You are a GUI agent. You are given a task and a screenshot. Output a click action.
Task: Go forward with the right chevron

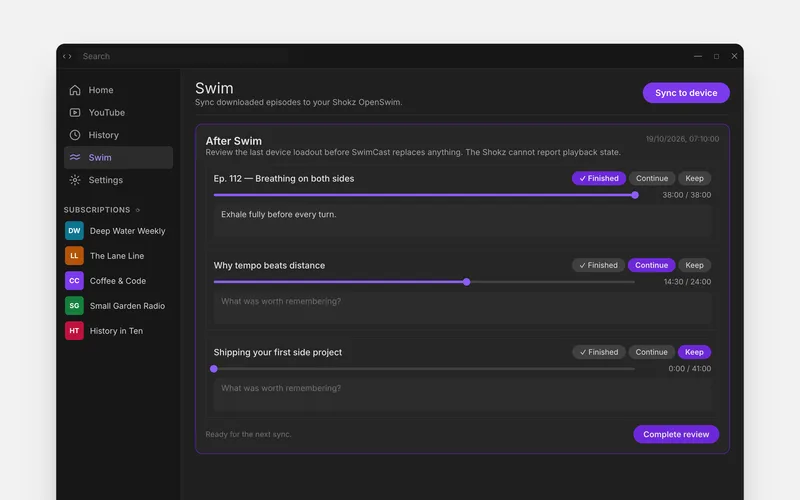coord(70,56)
